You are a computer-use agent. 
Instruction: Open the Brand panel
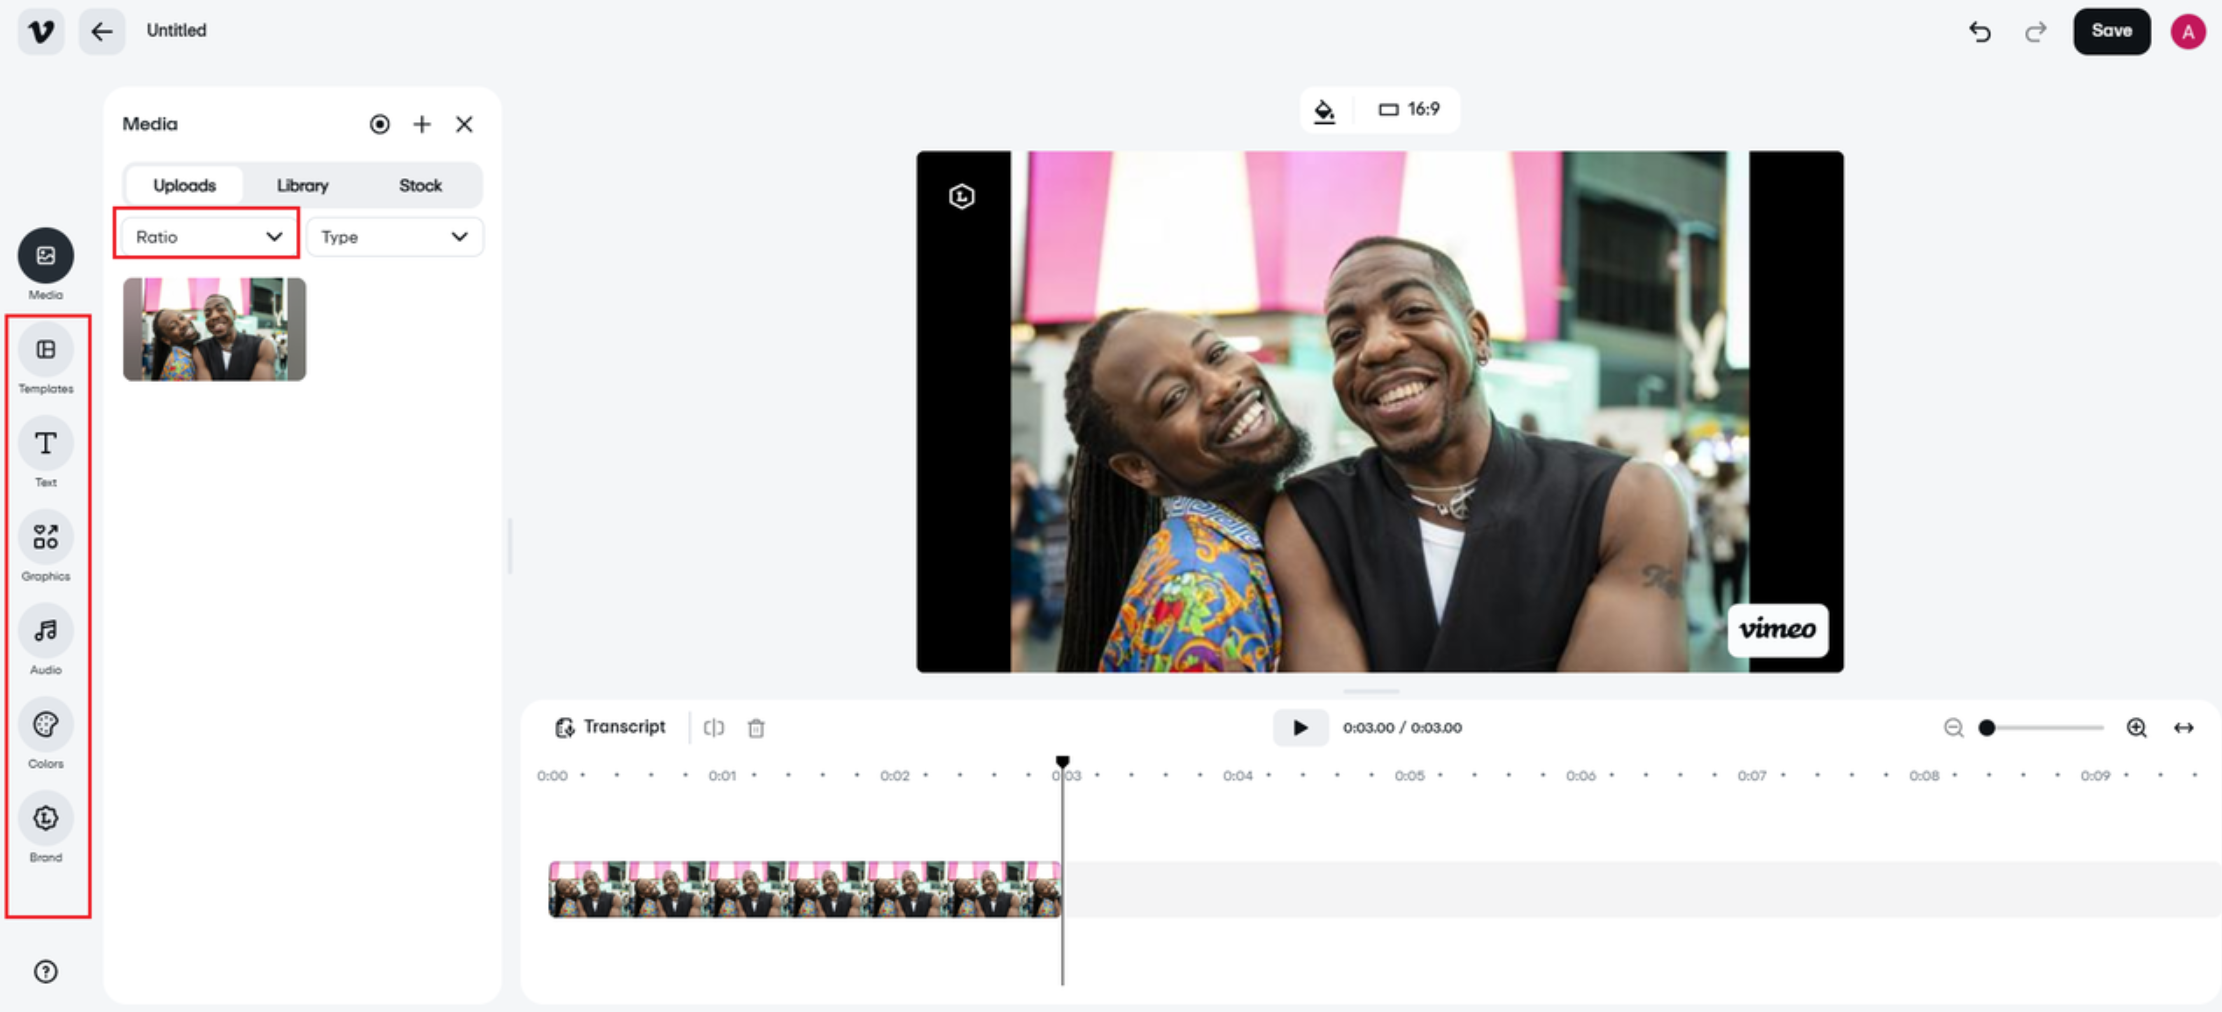click(x=45, y=824)
